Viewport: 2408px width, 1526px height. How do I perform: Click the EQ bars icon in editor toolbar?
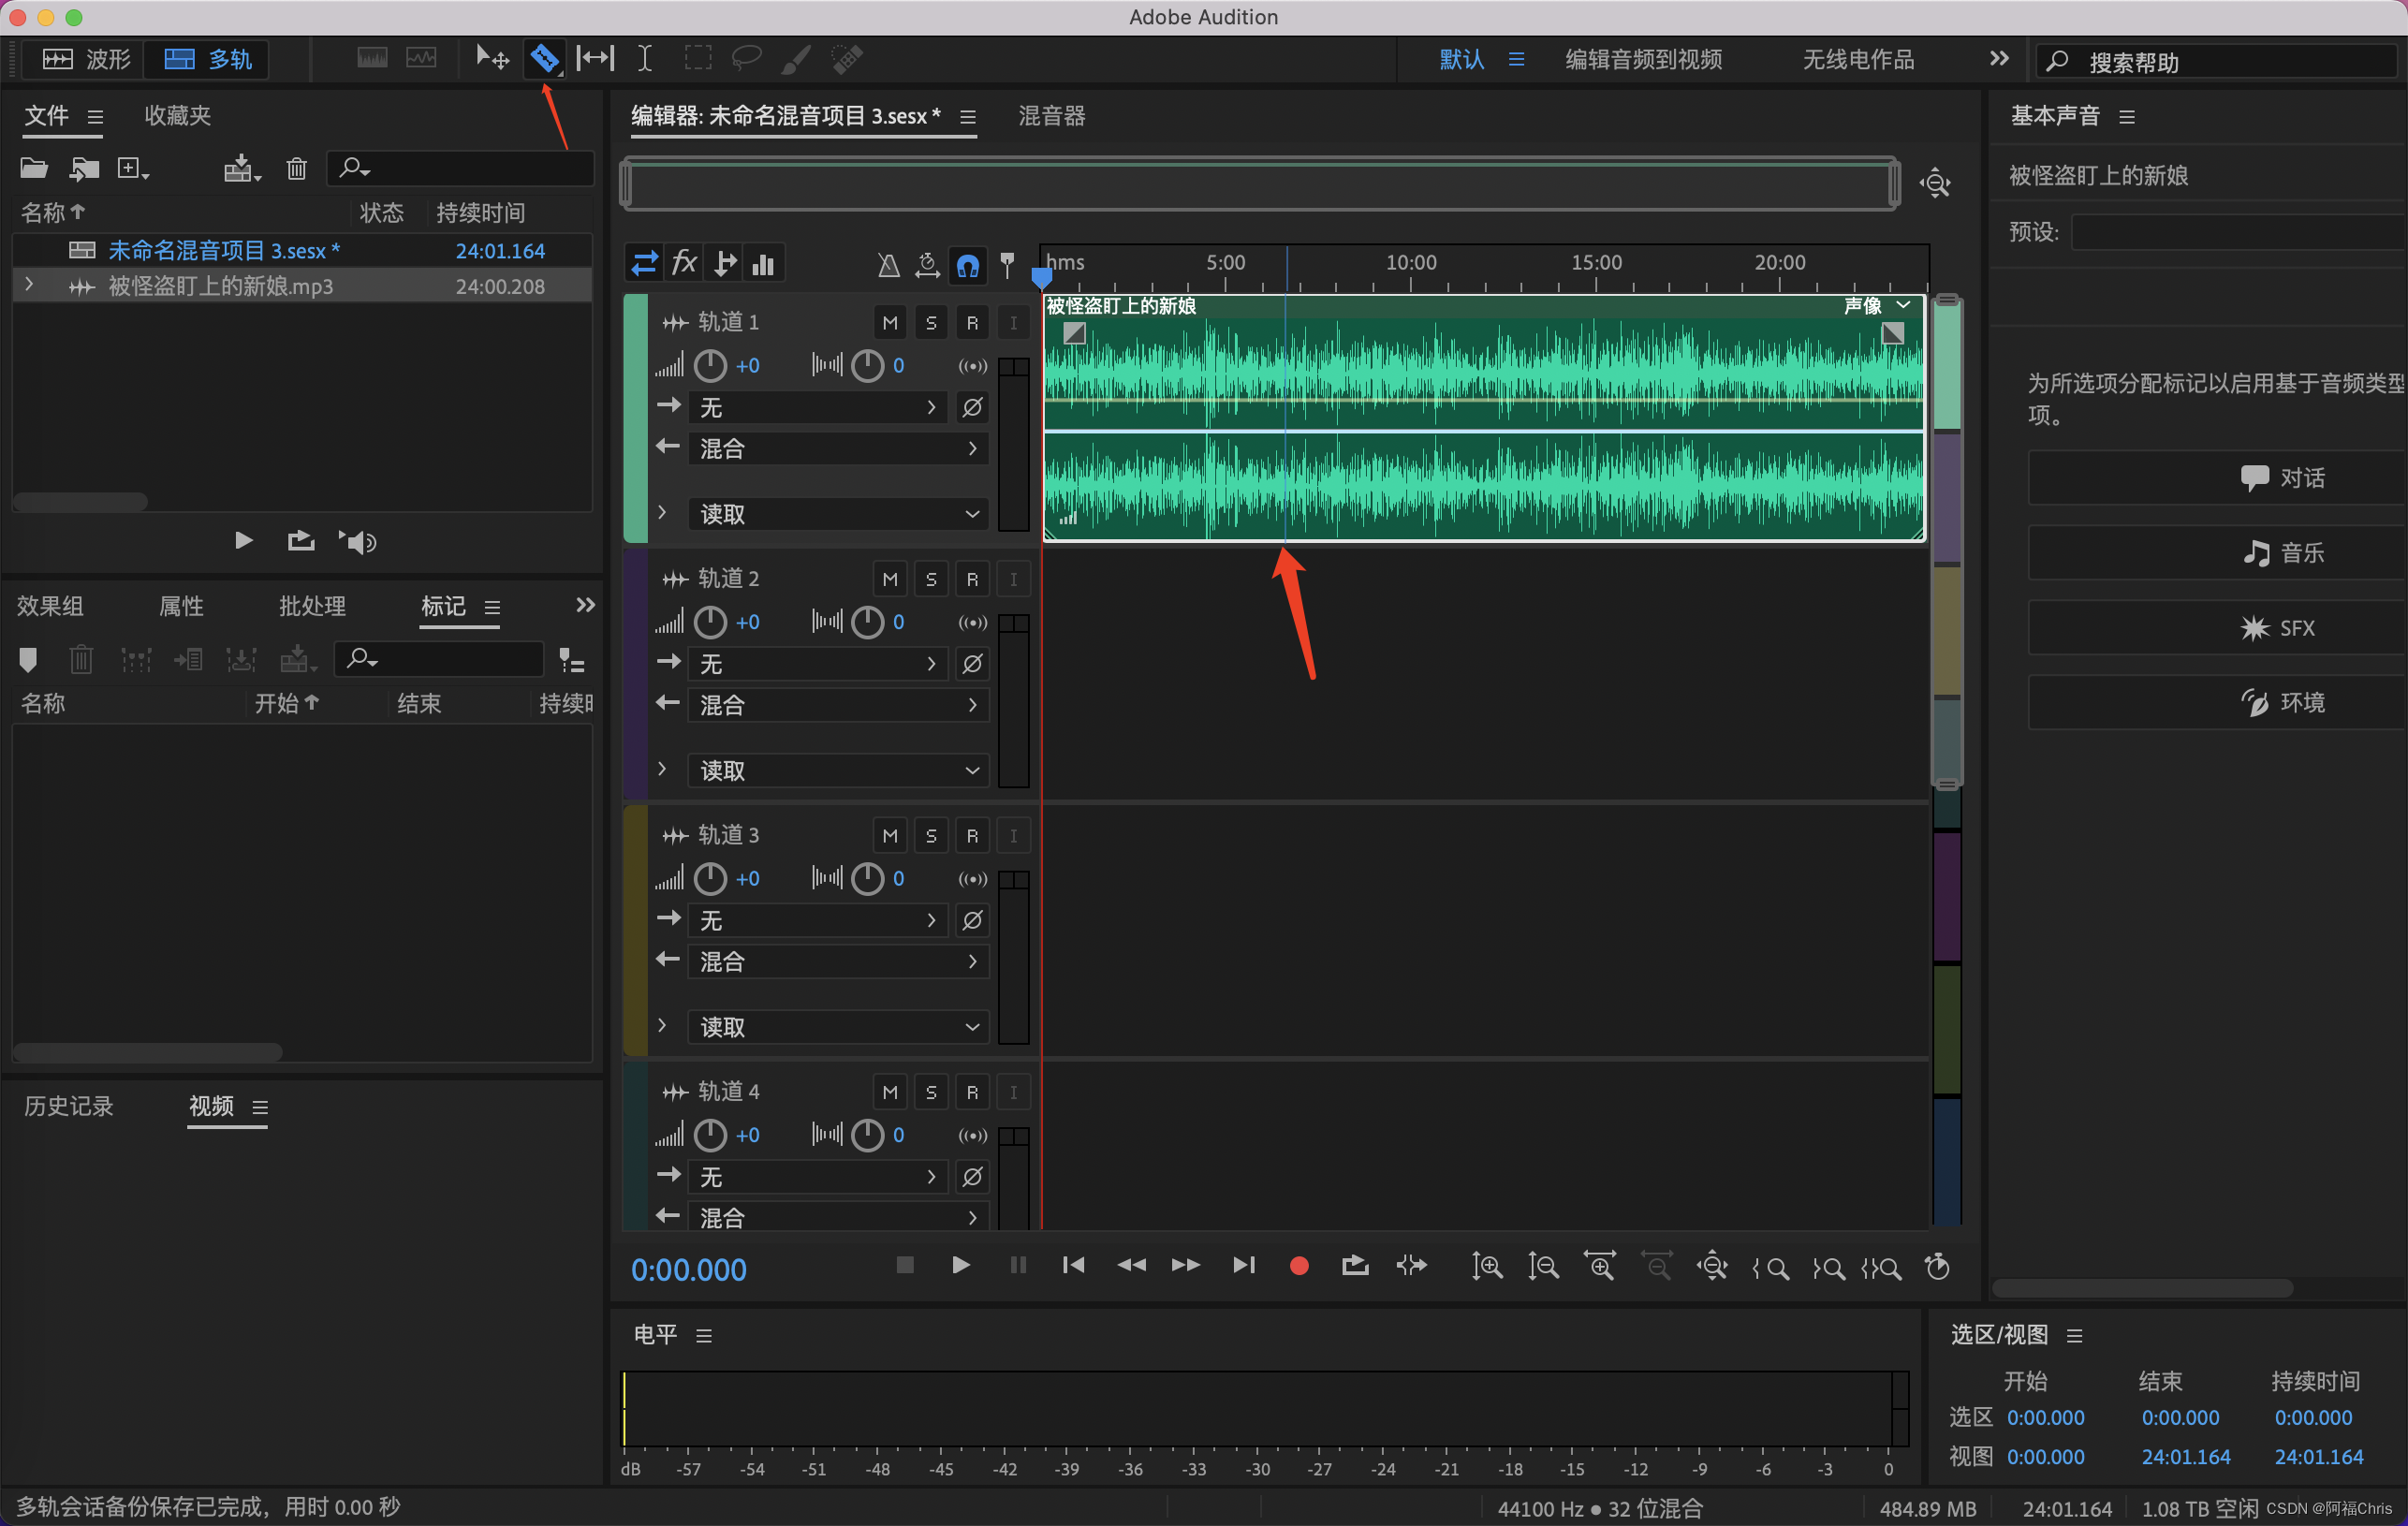pyautogui.click(x=764, y=263)
